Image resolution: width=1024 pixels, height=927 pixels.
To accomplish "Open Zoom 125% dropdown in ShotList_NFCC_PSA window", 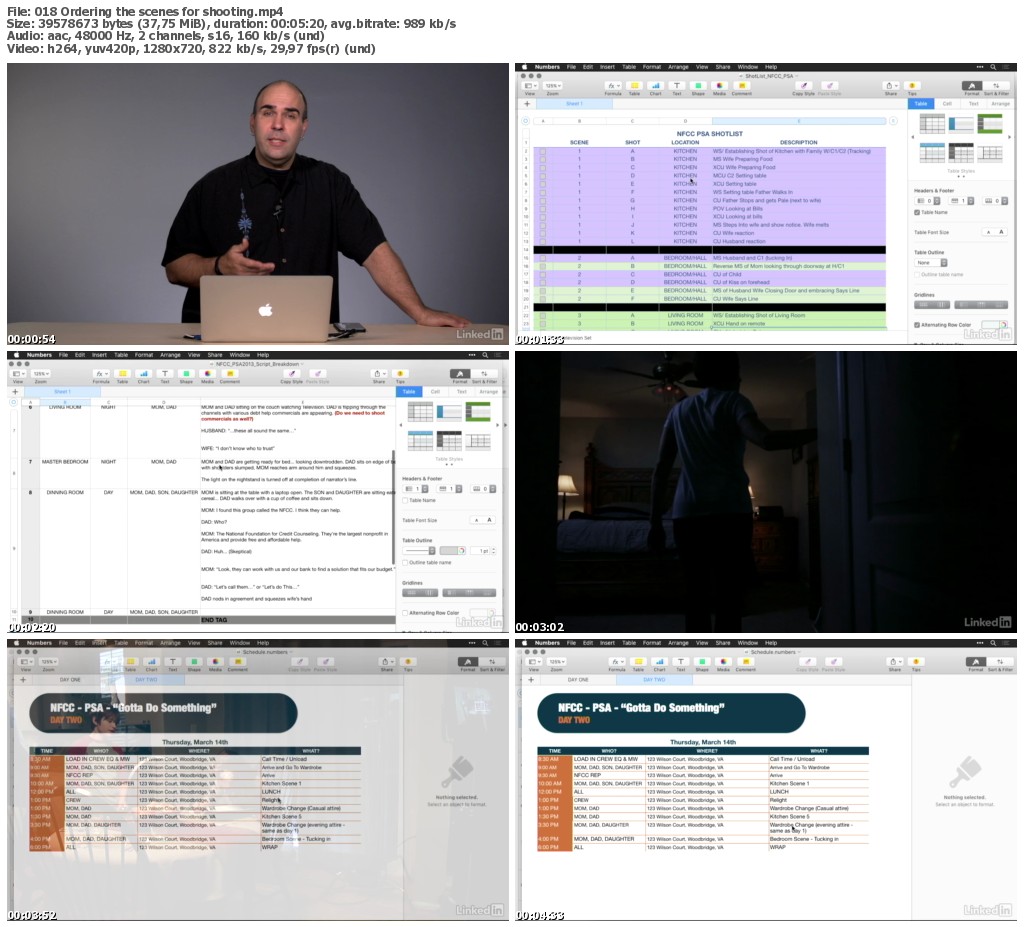I will coord(554,86).
